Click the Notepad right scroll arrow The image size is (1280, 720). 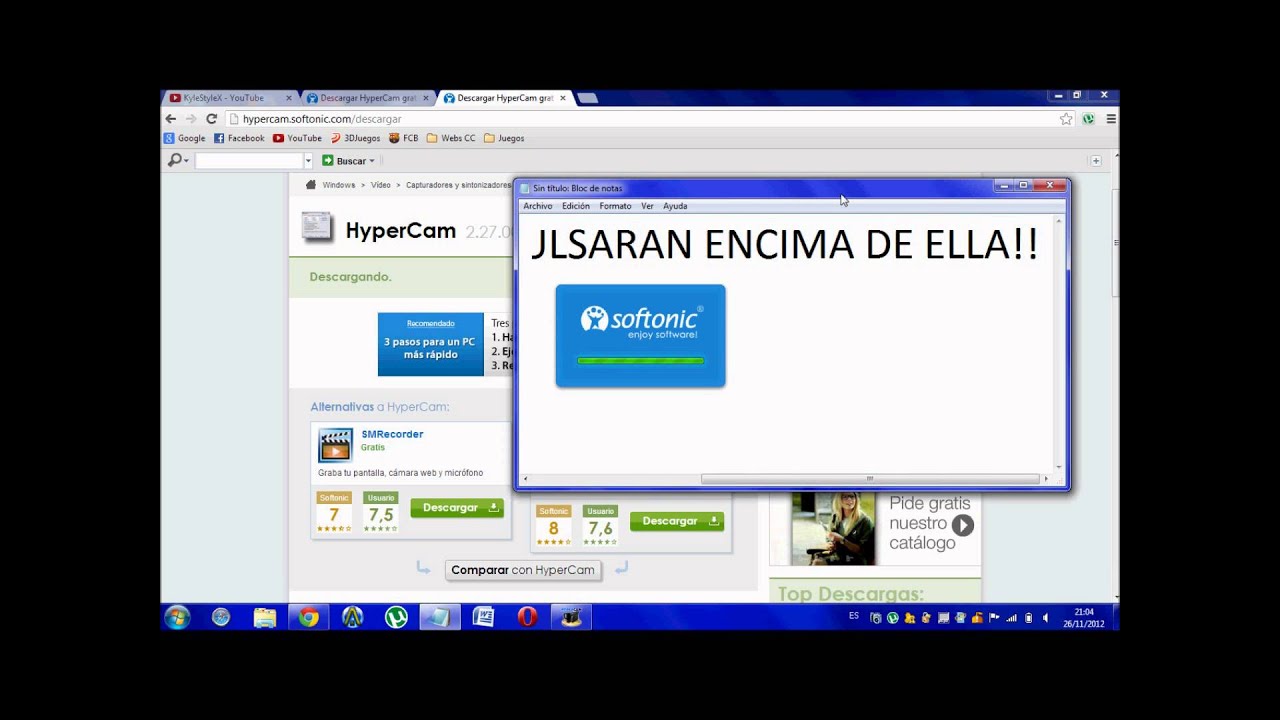click(1046, 479)
